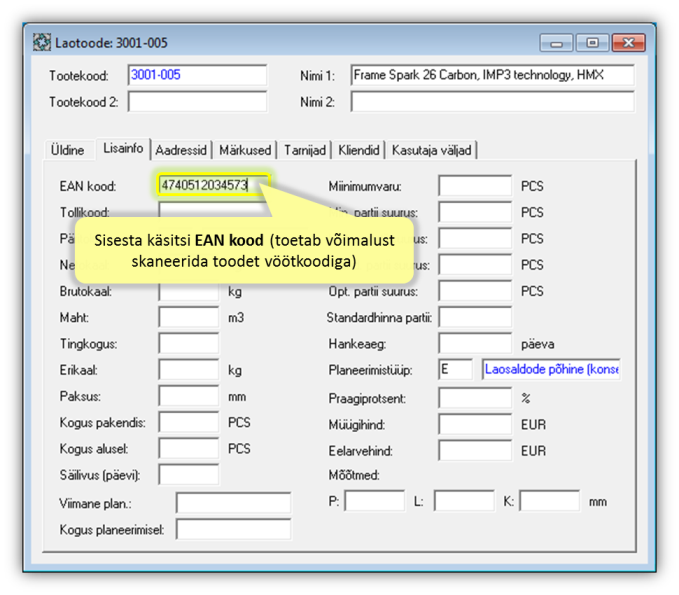Select the Lisainfo tab
The image size is (679, 595).
pos(123,149)
